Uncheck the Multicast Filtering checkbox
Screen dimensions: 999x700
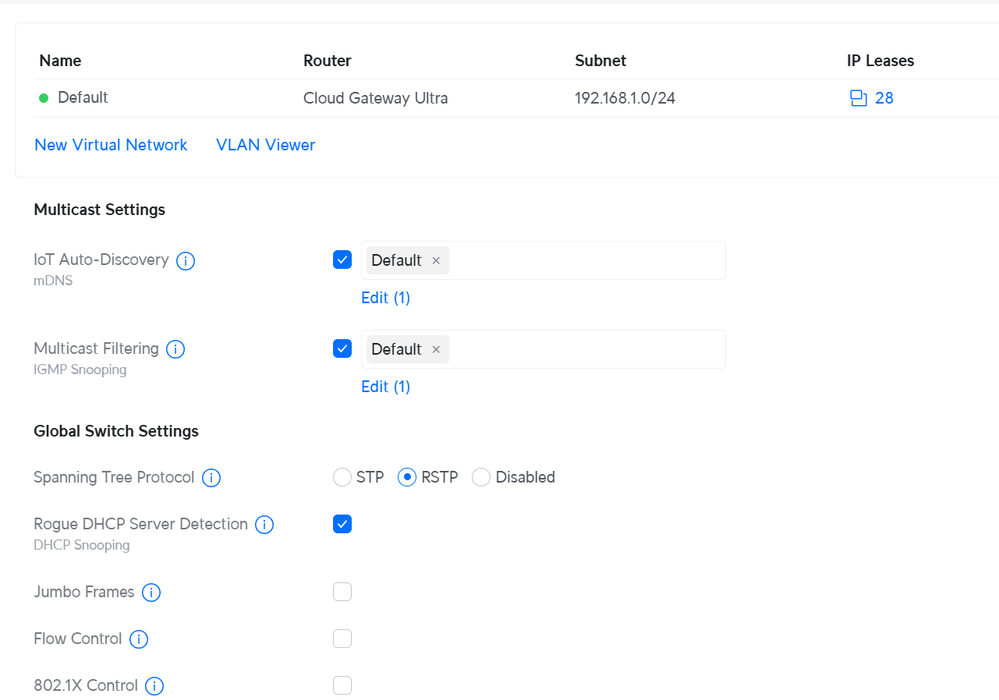point(342,349)
